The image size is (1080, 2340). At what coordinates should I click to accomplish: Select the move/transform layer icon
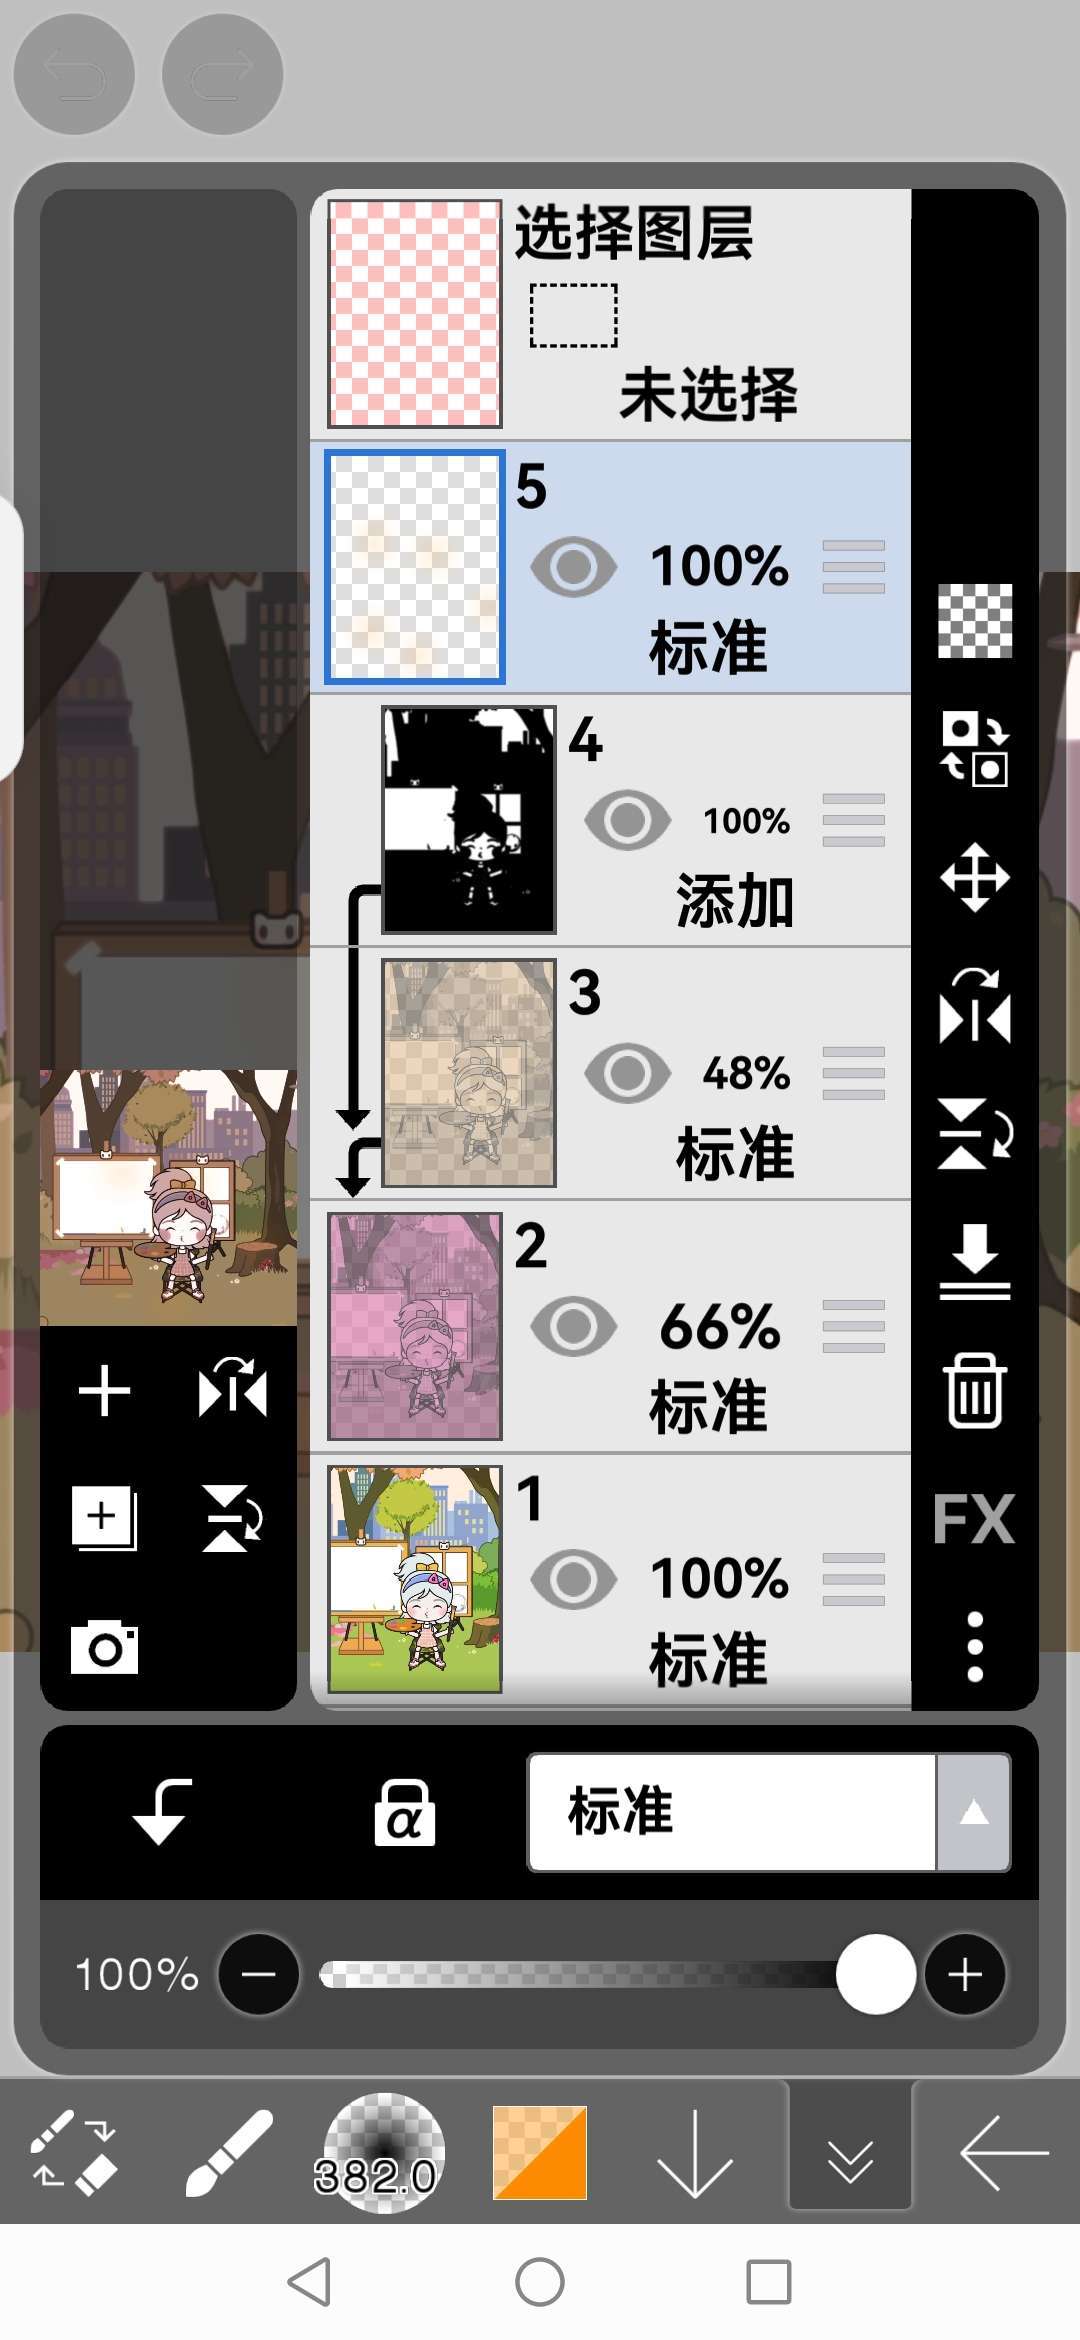(x=974, y=878)
